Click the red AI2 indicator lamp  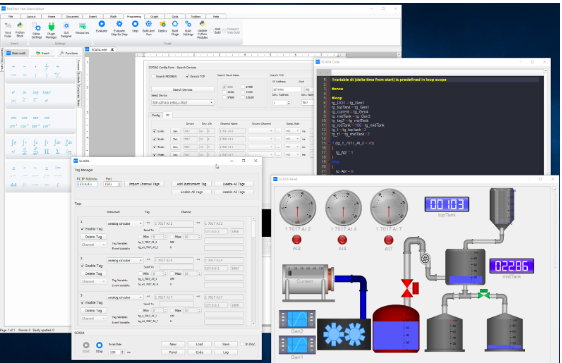pos(296,239)
